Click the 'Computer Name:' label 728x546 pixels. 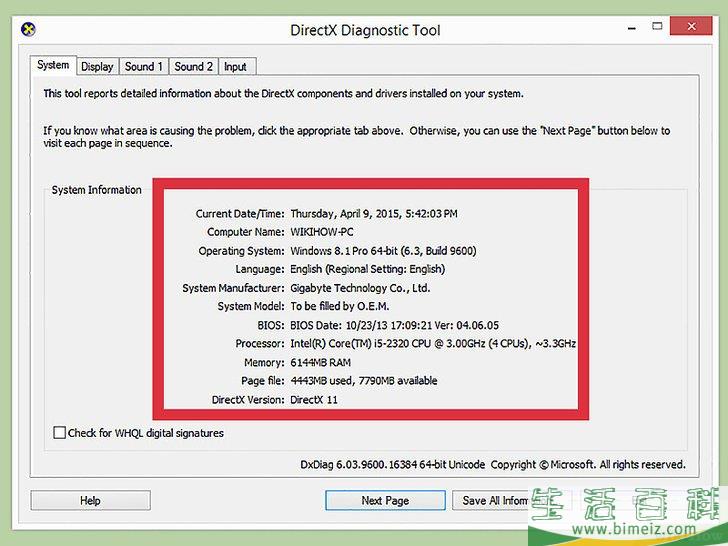click(246, 232)
